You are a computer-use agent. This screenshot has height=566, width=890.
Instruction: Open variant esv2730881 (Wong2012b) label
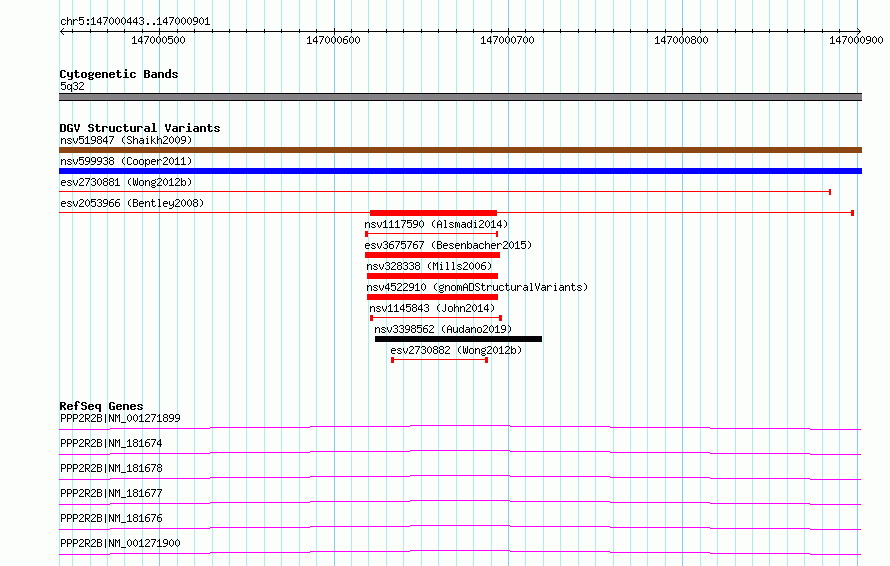click(126, 182)
